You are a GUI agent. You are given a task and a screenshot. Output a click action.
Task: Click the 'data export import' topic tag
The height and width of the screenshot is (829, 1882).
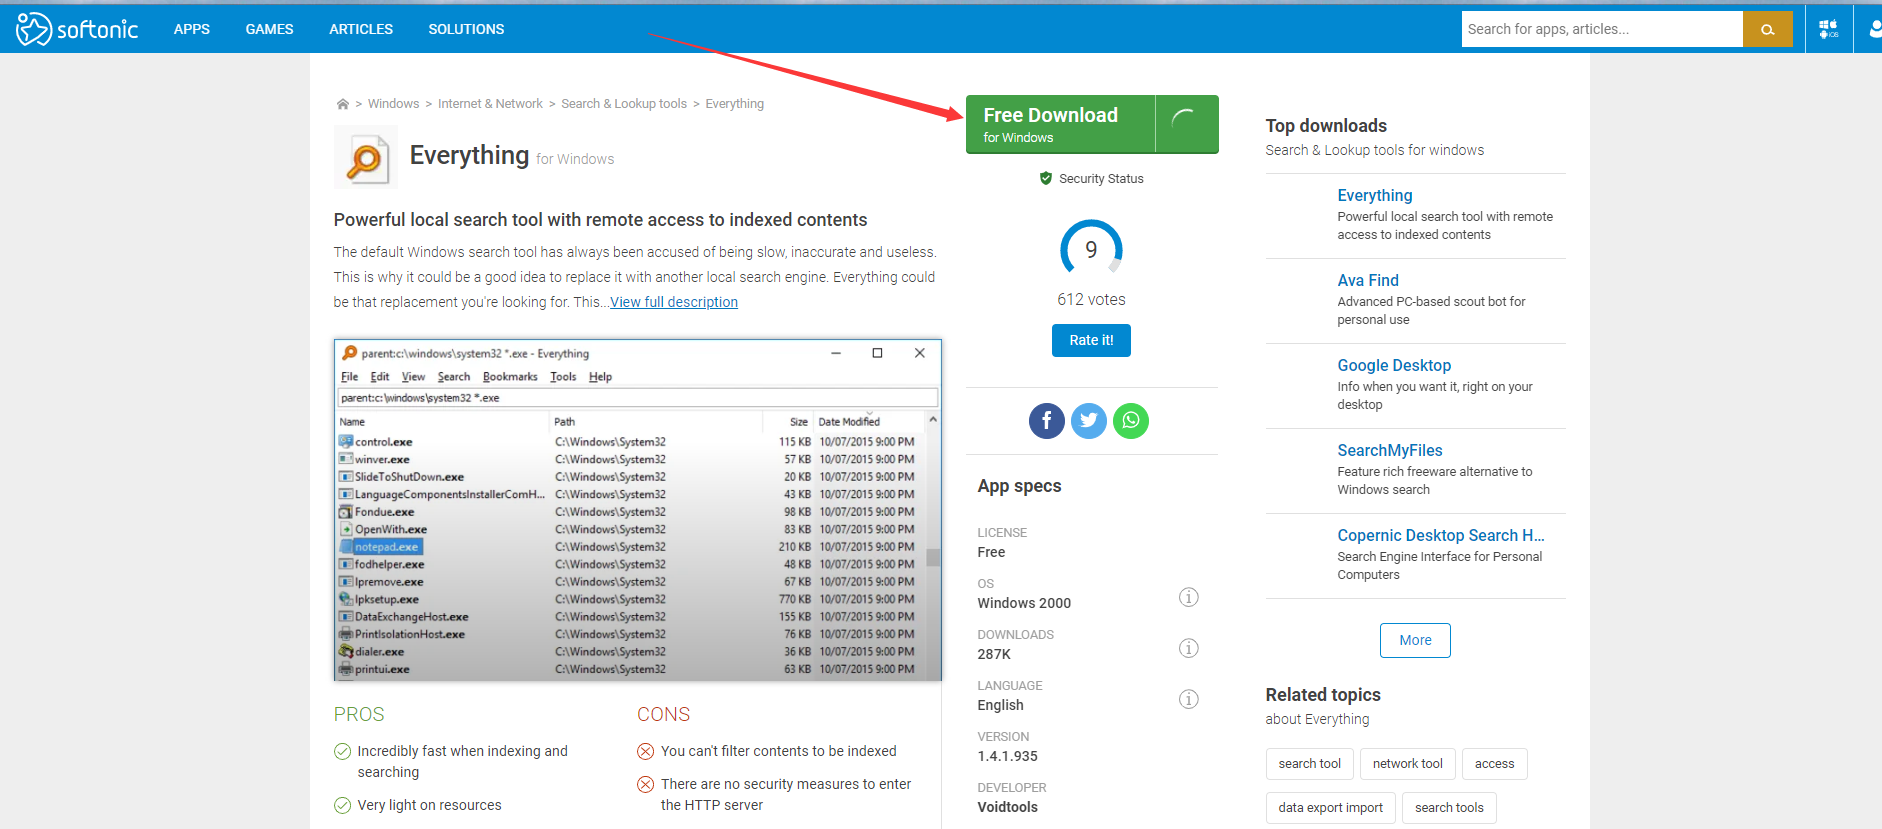(1331, 808)
